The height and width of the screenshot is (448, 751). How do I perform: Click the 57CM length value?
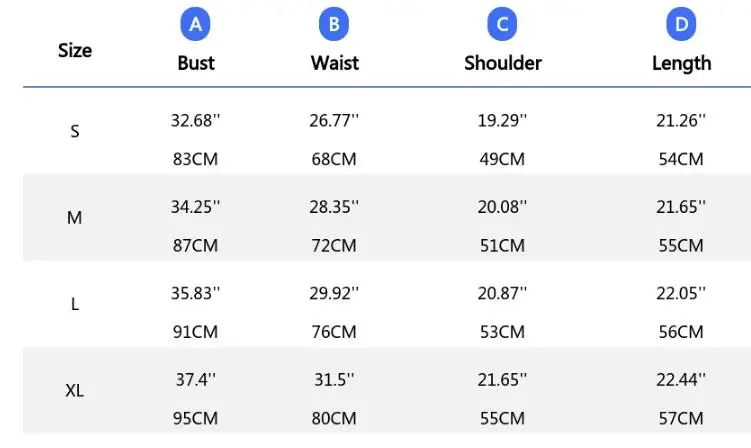pos(681,418)
